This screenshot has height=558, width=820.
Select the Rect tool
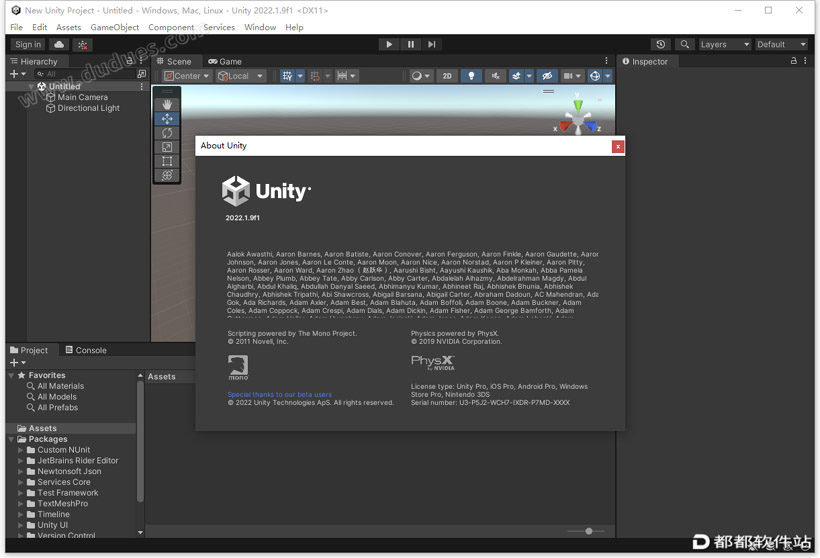(167, 161)
